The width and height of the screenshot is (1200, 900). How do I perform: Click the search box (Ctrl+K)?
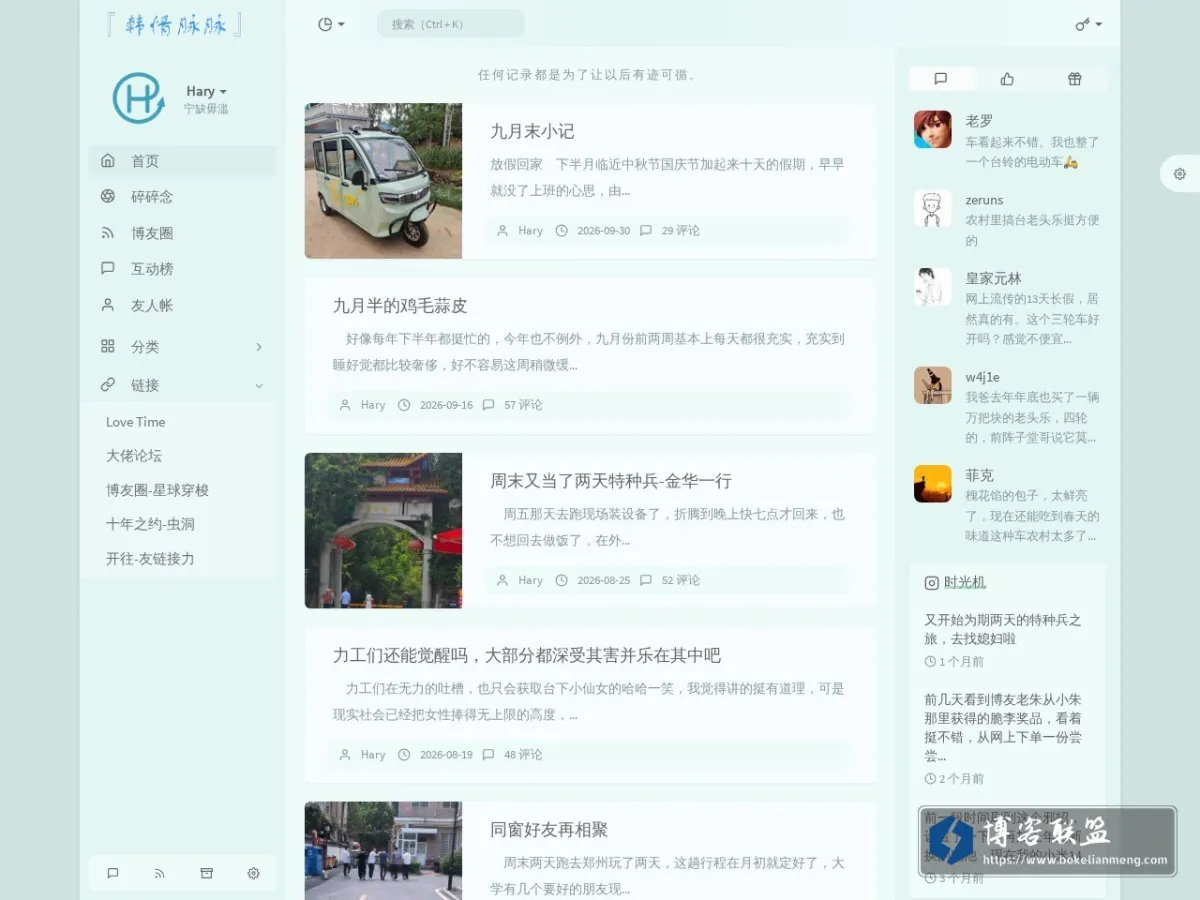pos(450,24)
